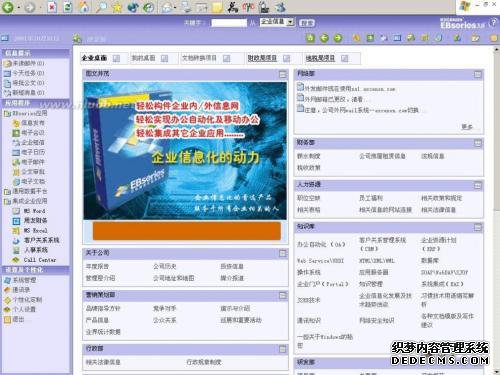Viewport: 500px width, 375px height.
Task: Go to the browser Home icon
Action: point(84,7)
